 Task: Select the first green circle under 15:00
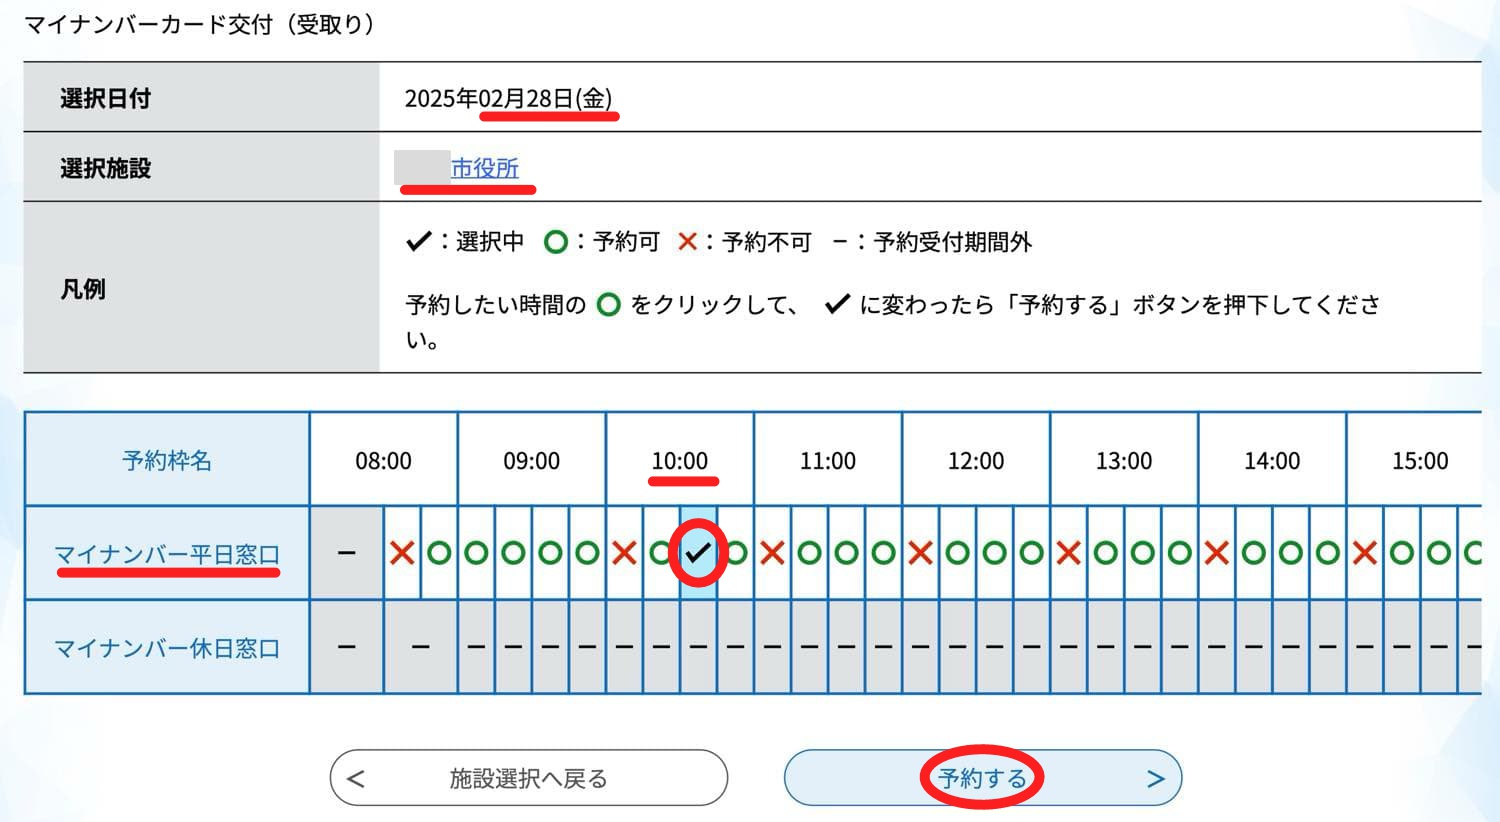(1401, 552)
